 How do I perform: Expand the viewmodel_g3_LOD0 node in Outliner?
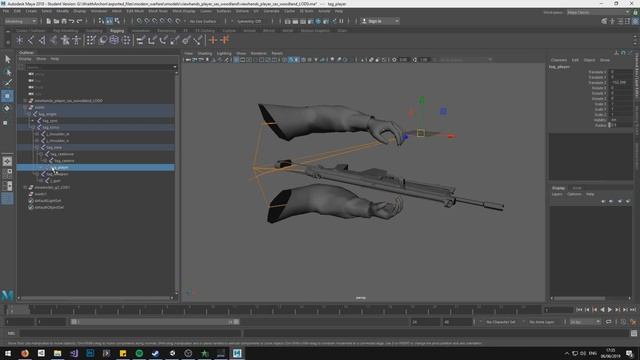coord(25,187)
